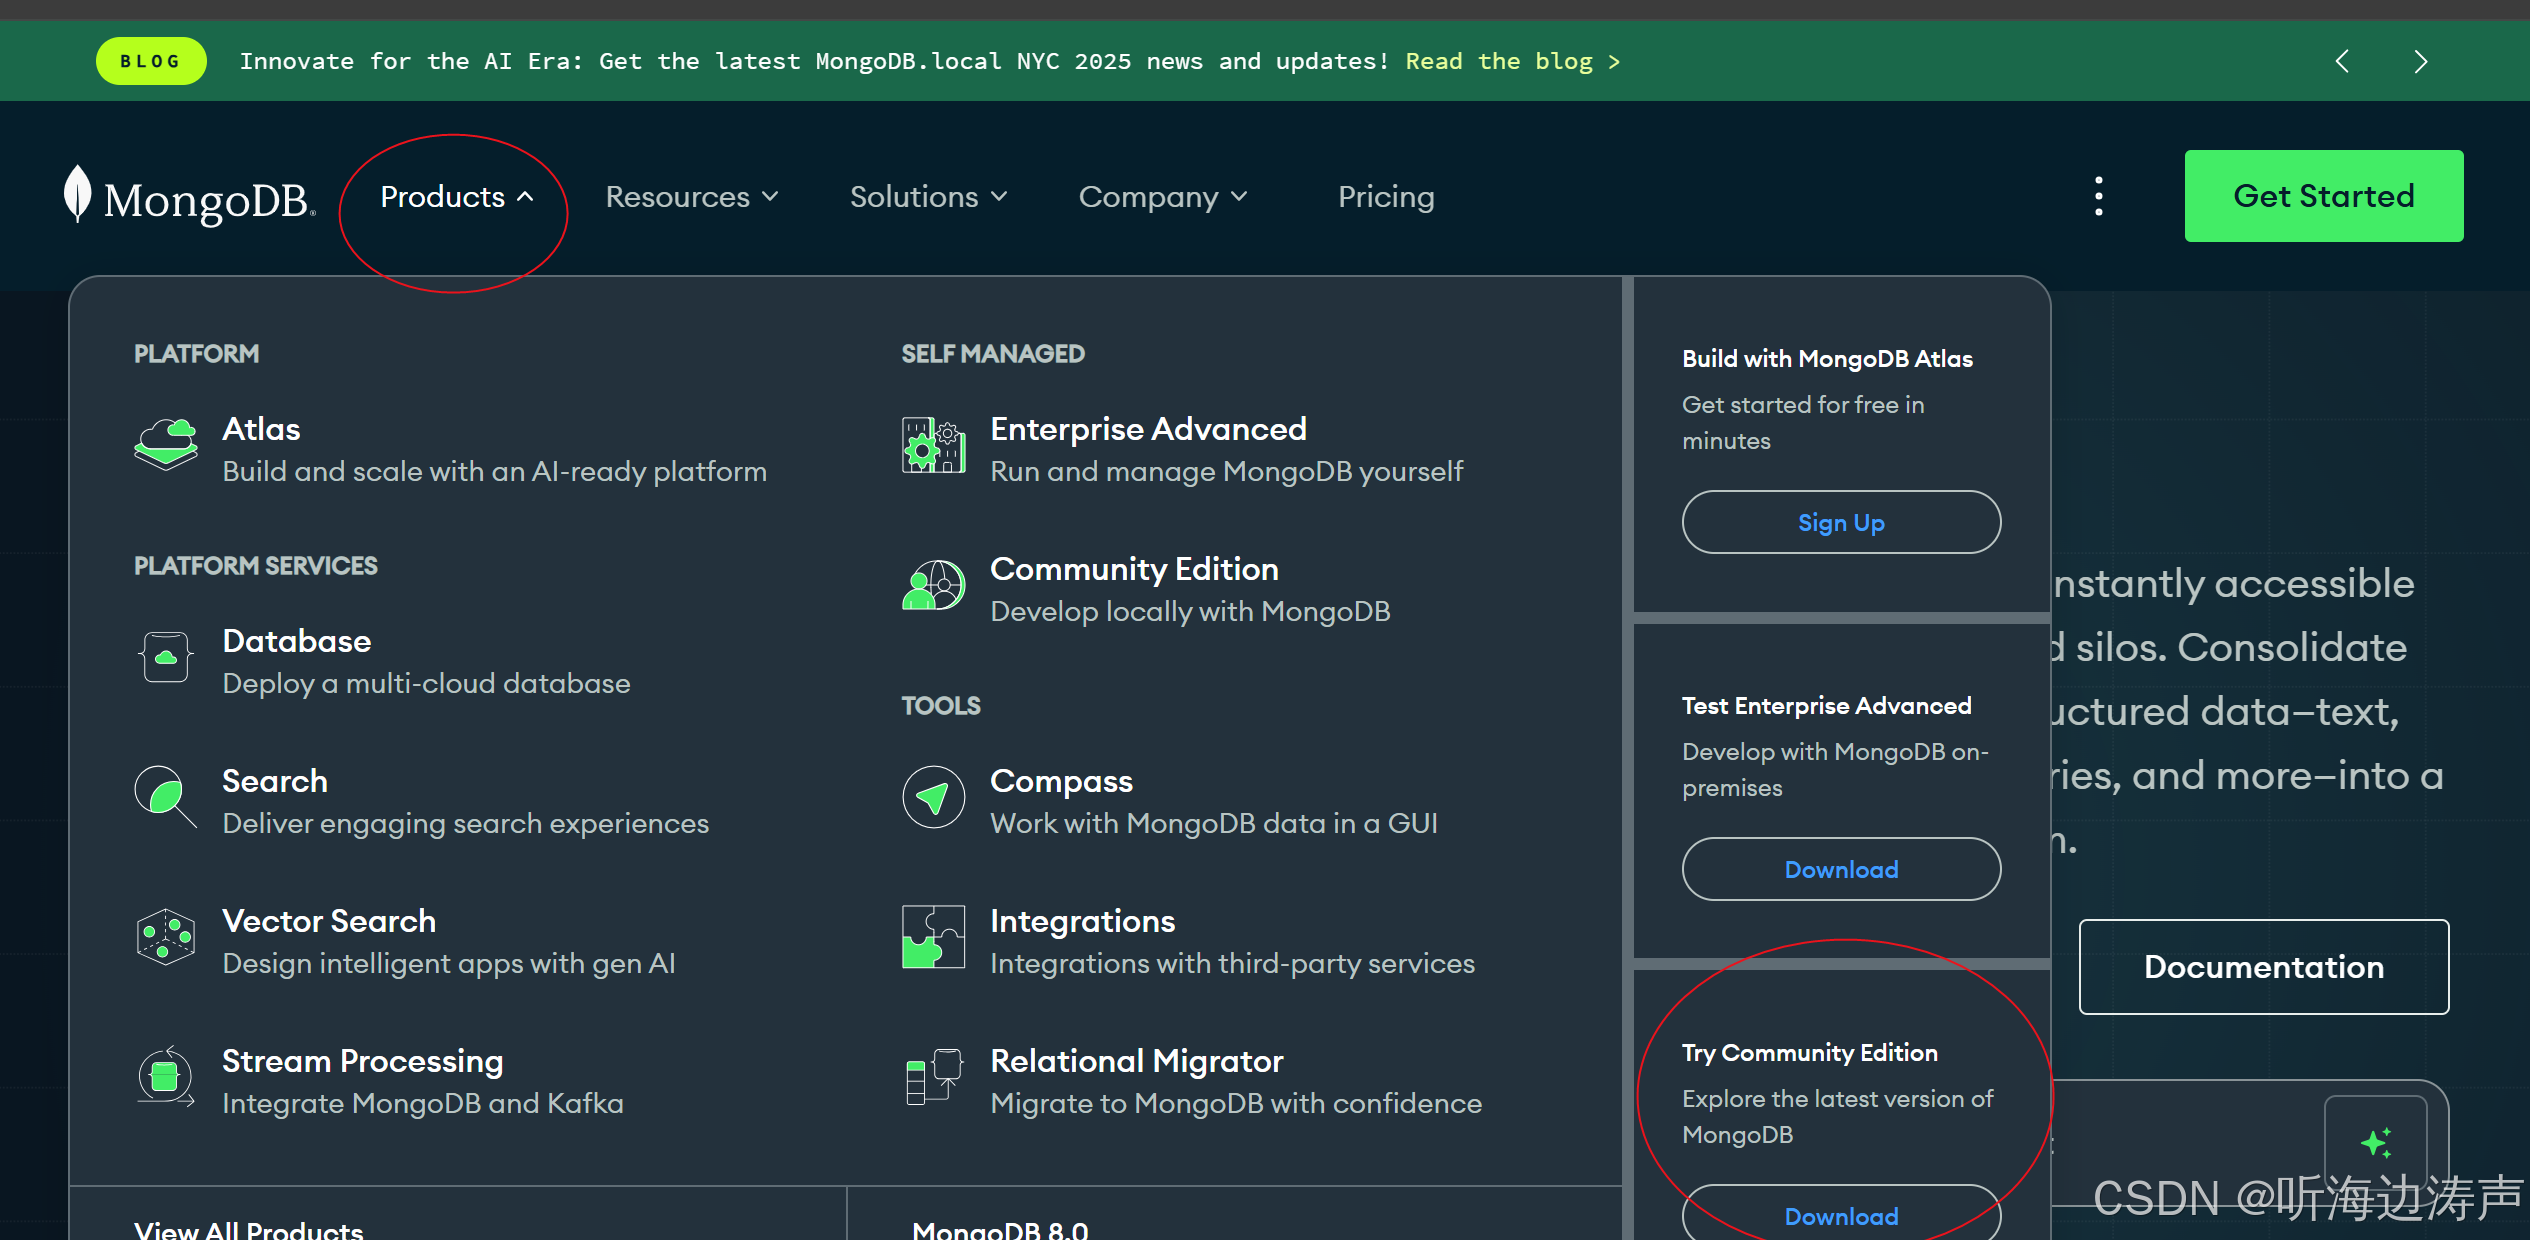Open the three-dot more options menu
The width and height of the screenshot is (2530, 1240).
[x=2098, y=196]
